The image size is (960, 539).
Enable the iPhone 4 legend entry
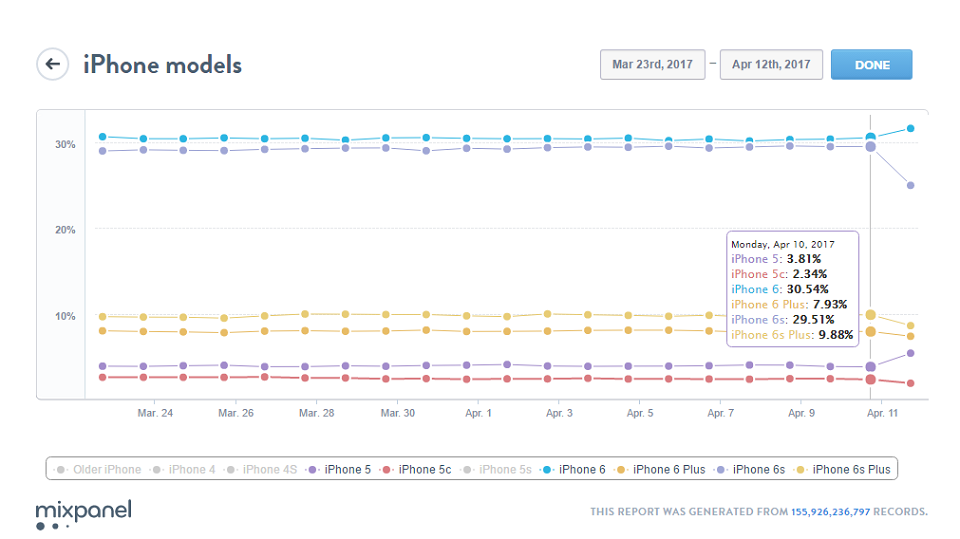coord(183,469)
